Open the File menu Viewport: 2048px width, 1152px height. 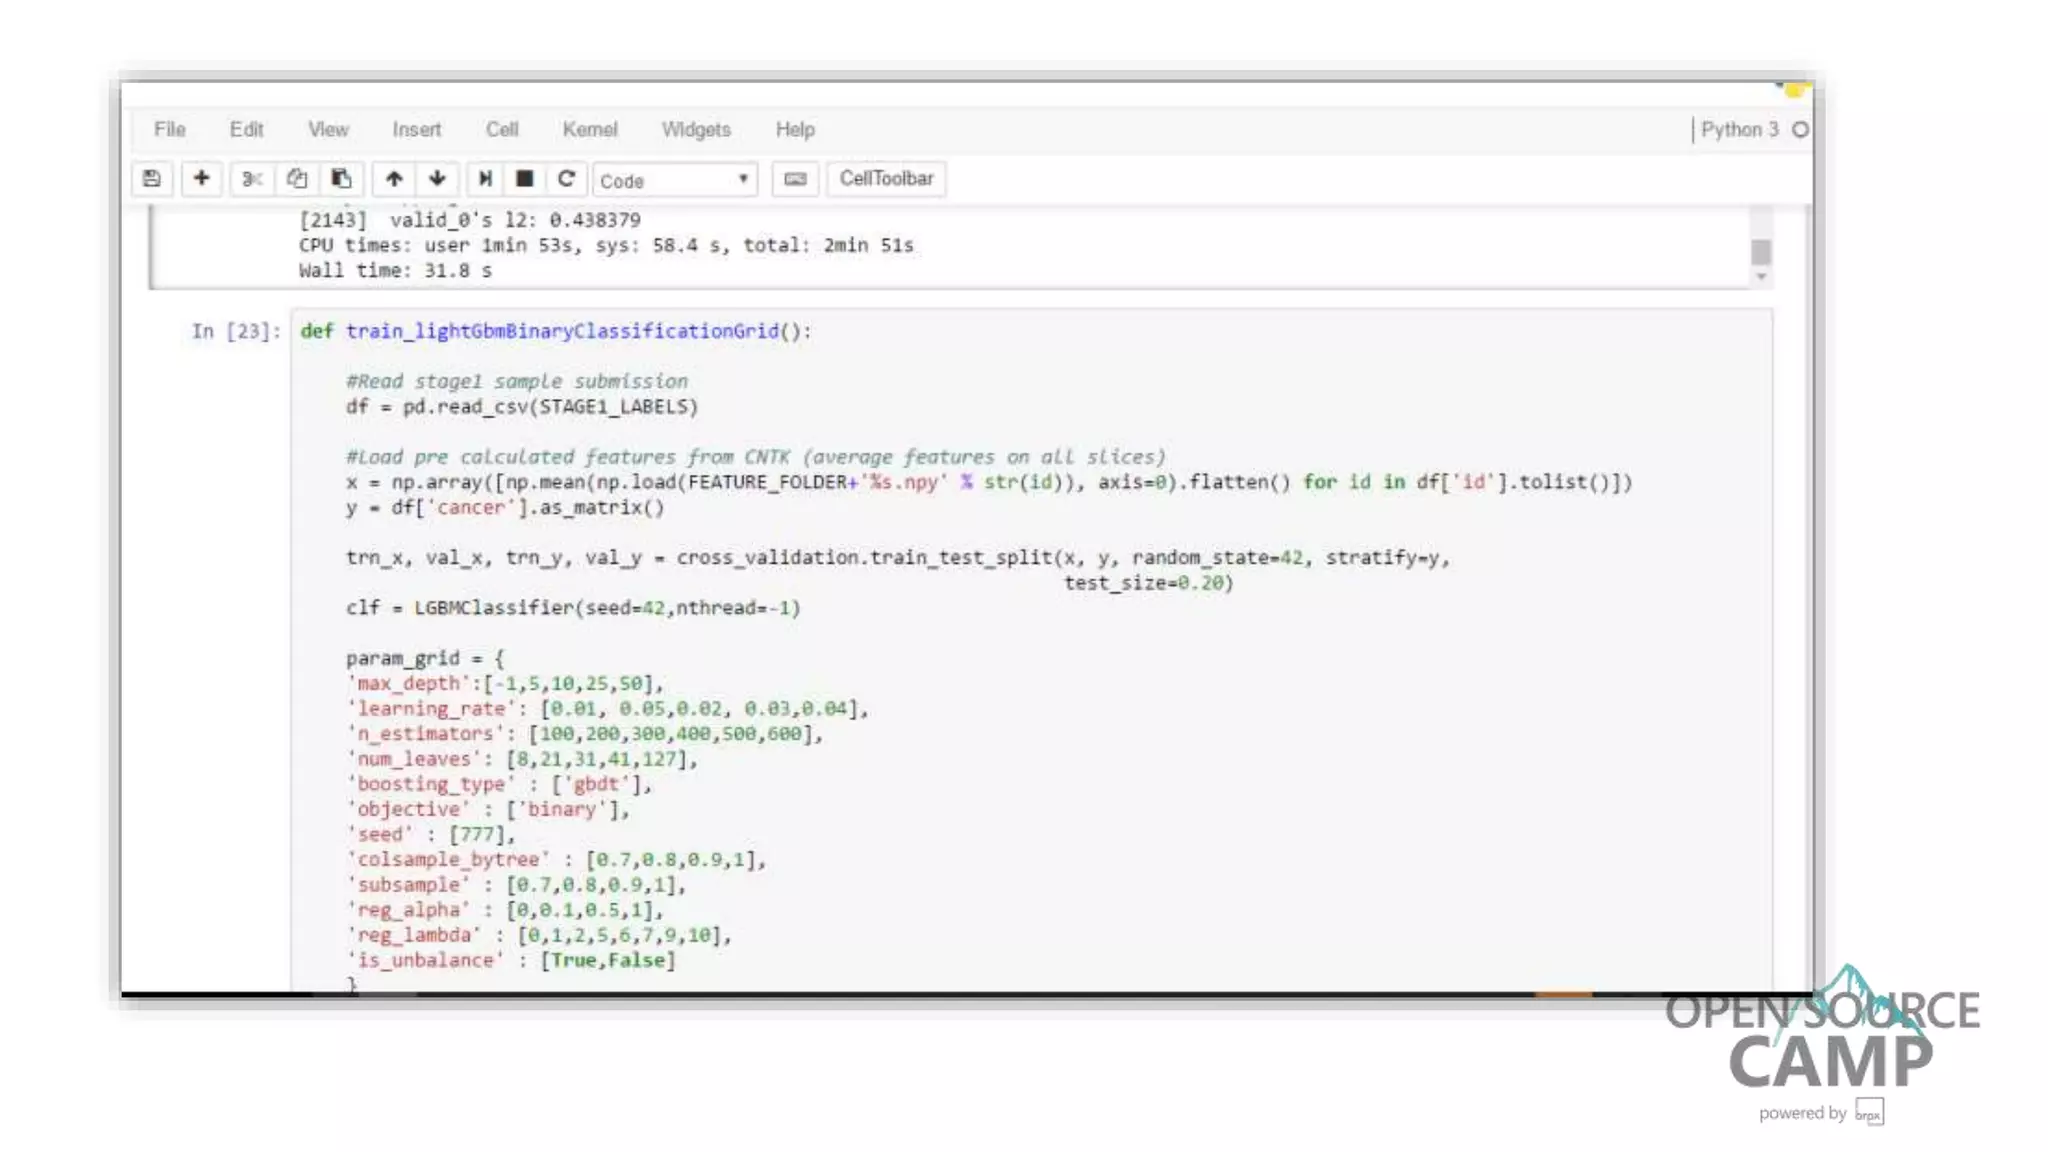[170, 130]
